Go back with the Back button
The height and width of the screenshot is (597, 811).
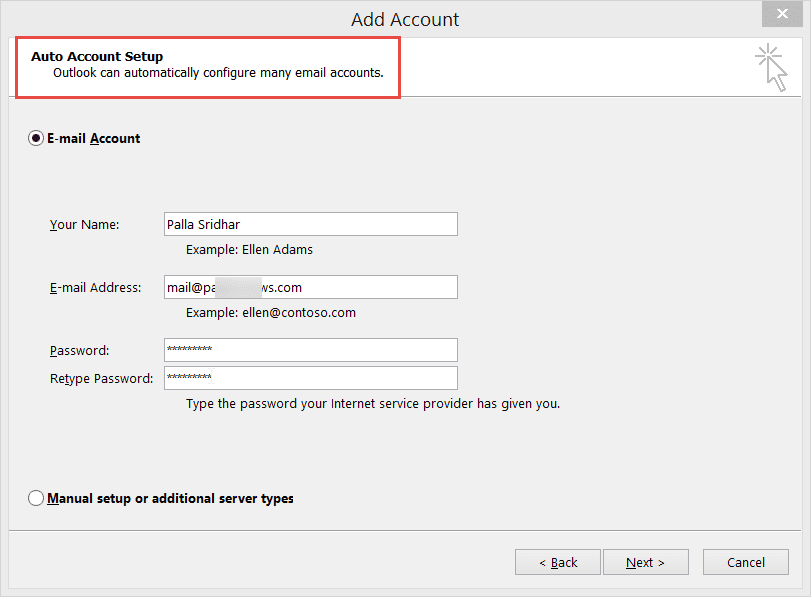pos(558,562)
